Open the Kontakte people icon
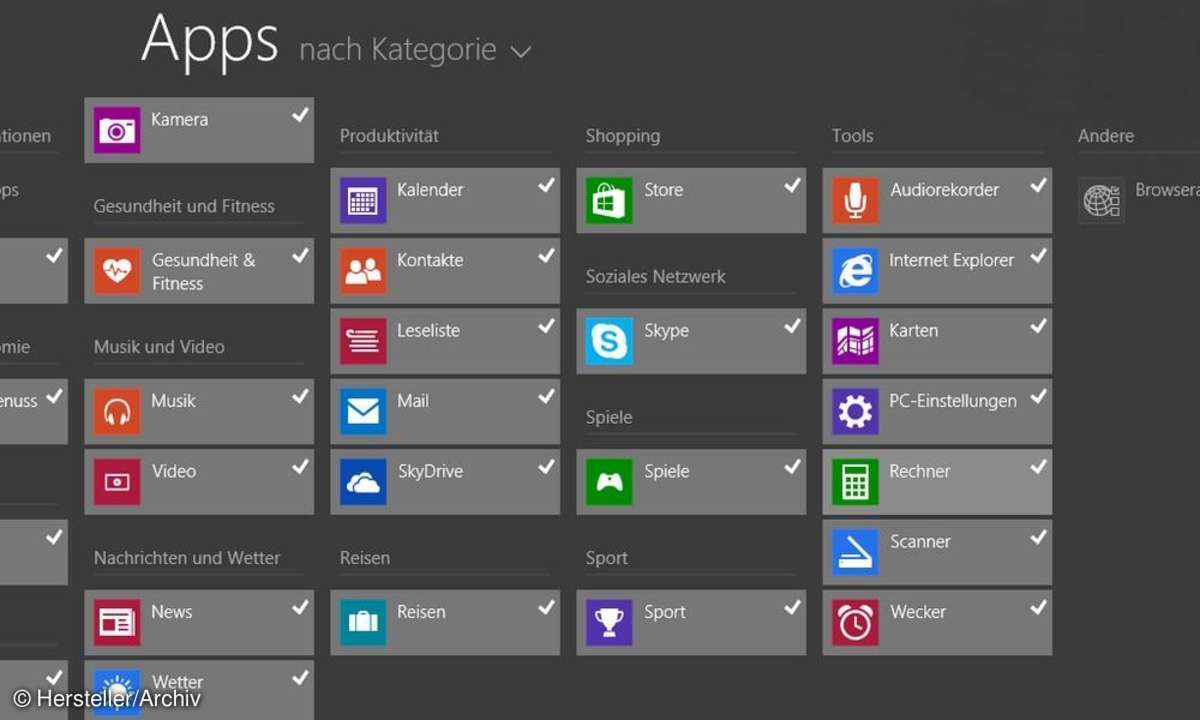Image resolution: width=1200 pixels, height=720 pixels. point(363,271)
